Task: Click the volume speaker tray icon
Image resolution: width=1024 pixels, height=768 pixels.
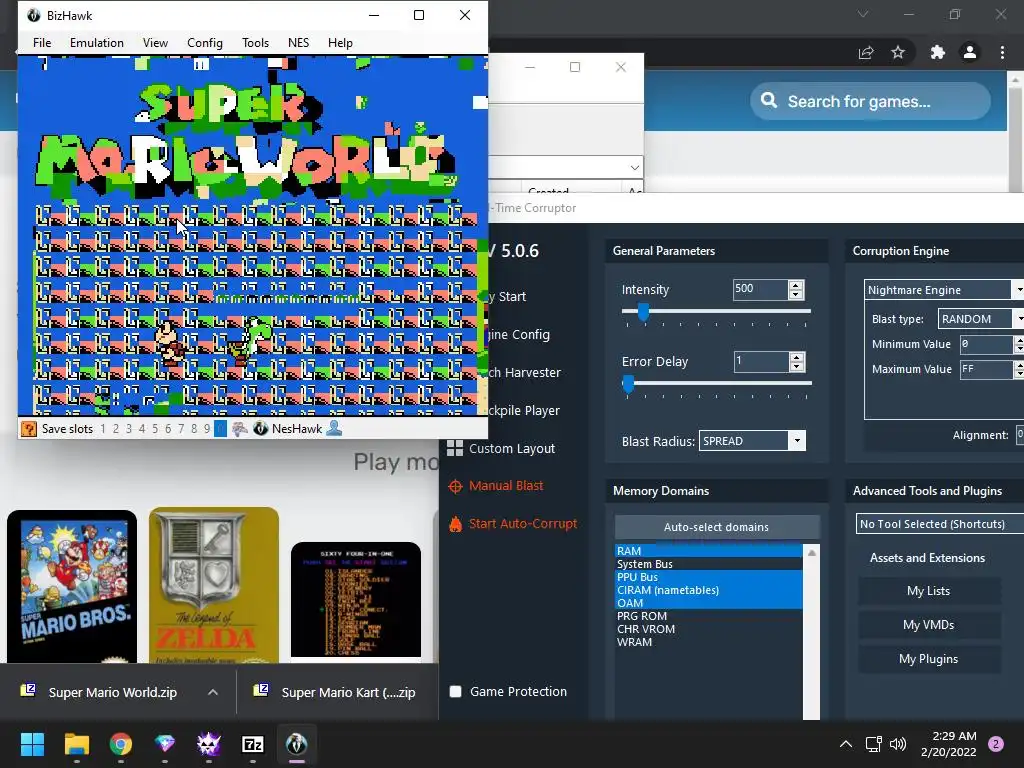Action: (898, 744)
